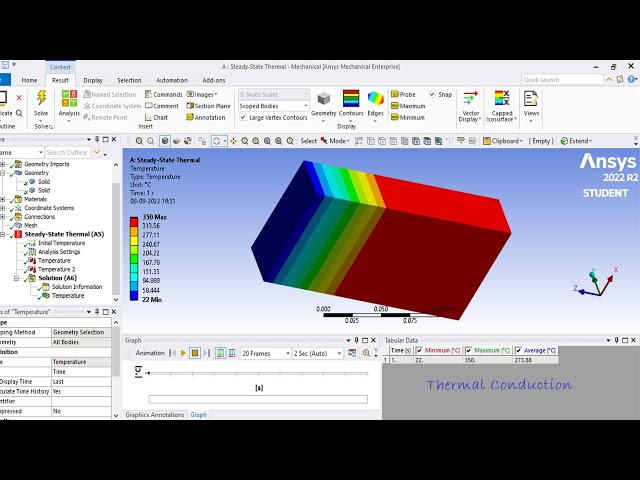
Task: Click the Quick Launch search field
Action: click(x=562, y=80)
